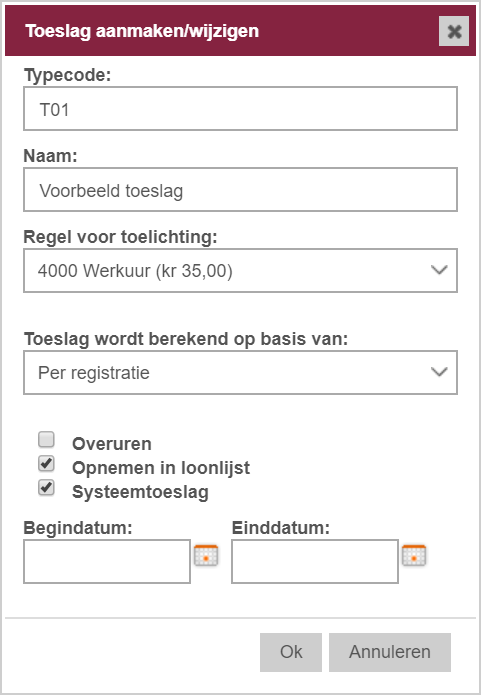This screenshot has width=481, height=695.
Task: Open the Per registratie dropdown chevron
Action: click(439, 372)
